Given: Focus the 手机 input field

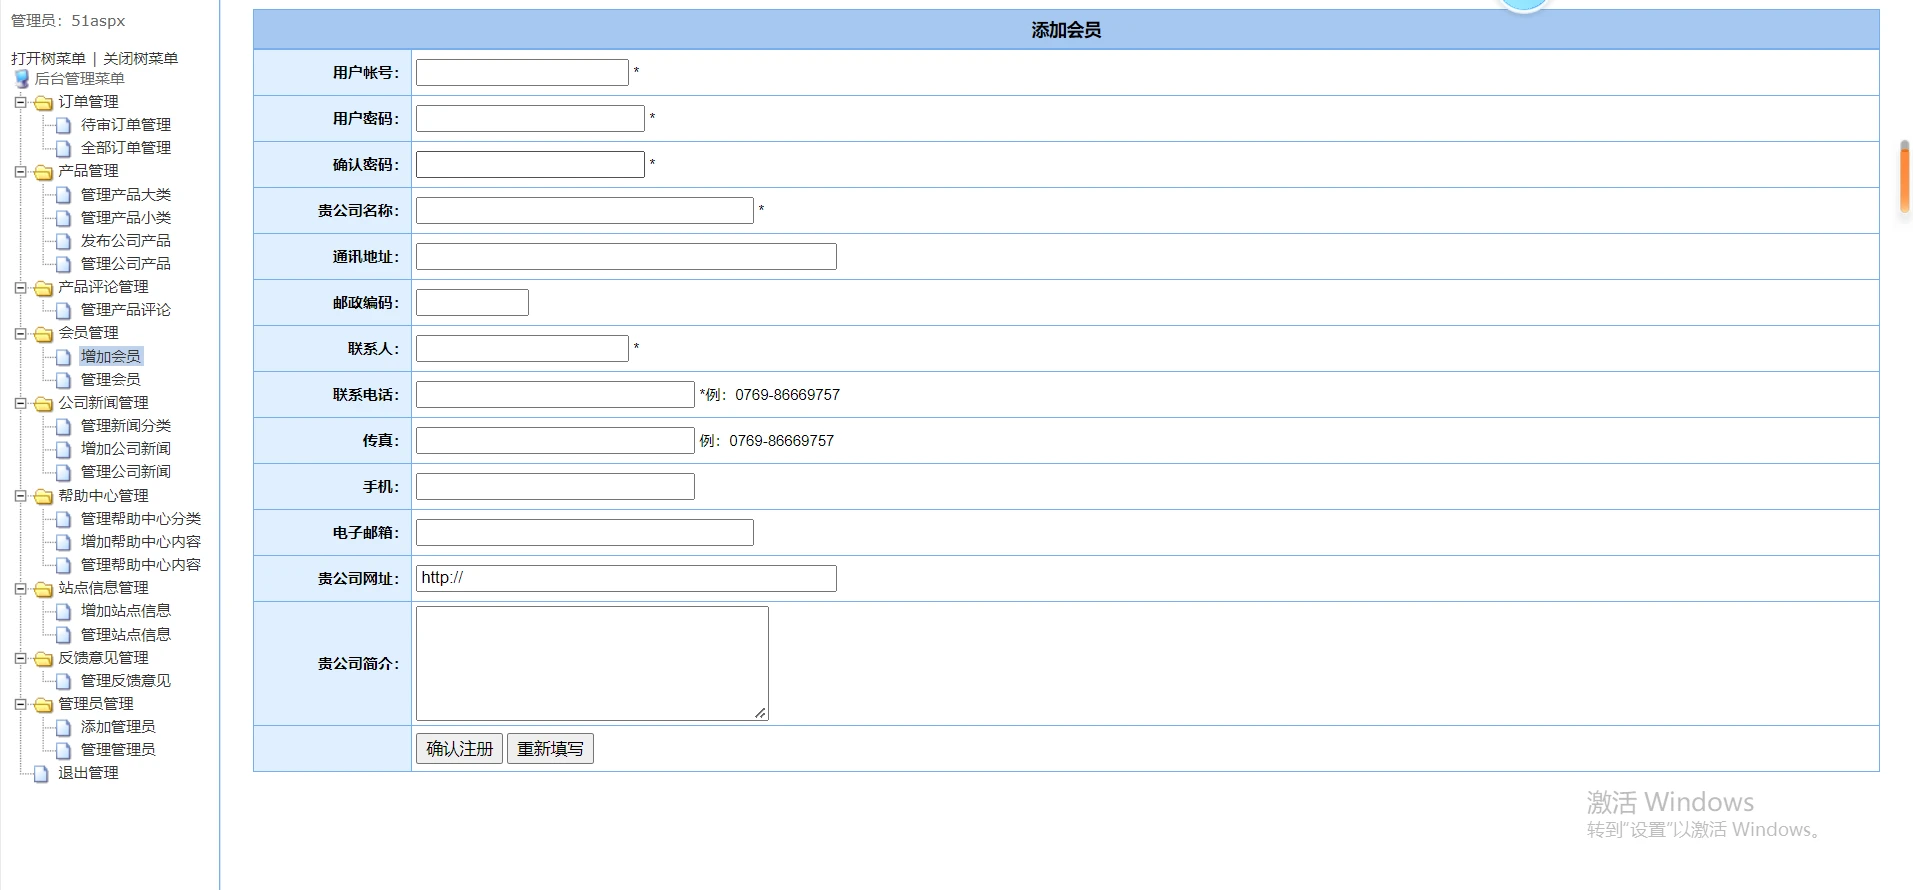Looking at the screenshot, I should [x=555, y=487].
